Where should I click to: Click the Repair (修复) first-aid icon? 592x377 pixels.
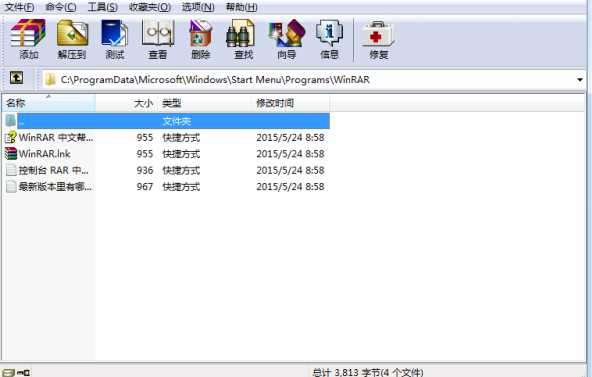[x=378, y=39]
